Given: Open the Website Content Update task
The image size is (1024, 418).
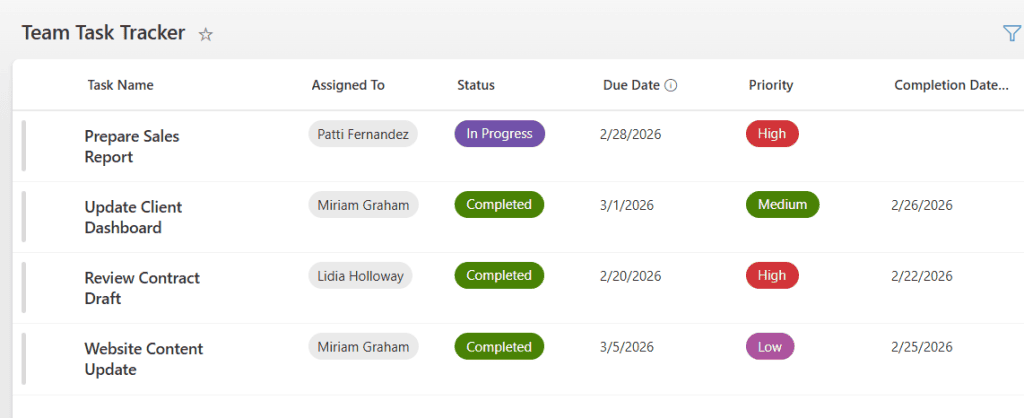Looking at the screenshot, I should (x=143, y=359).
